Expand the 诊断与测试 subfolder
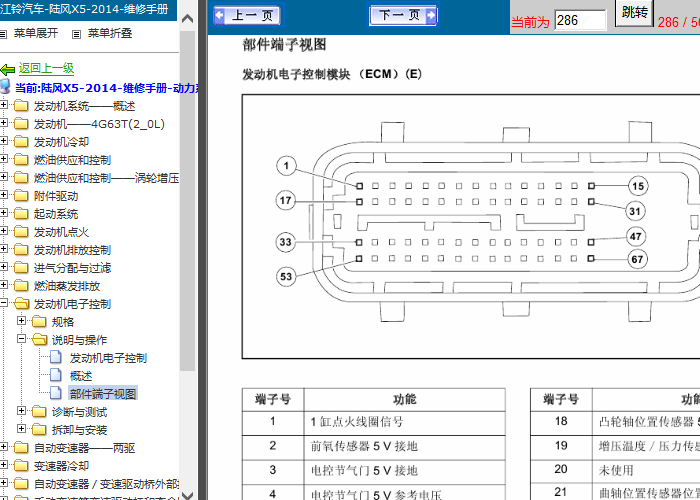 coord(21,411)
